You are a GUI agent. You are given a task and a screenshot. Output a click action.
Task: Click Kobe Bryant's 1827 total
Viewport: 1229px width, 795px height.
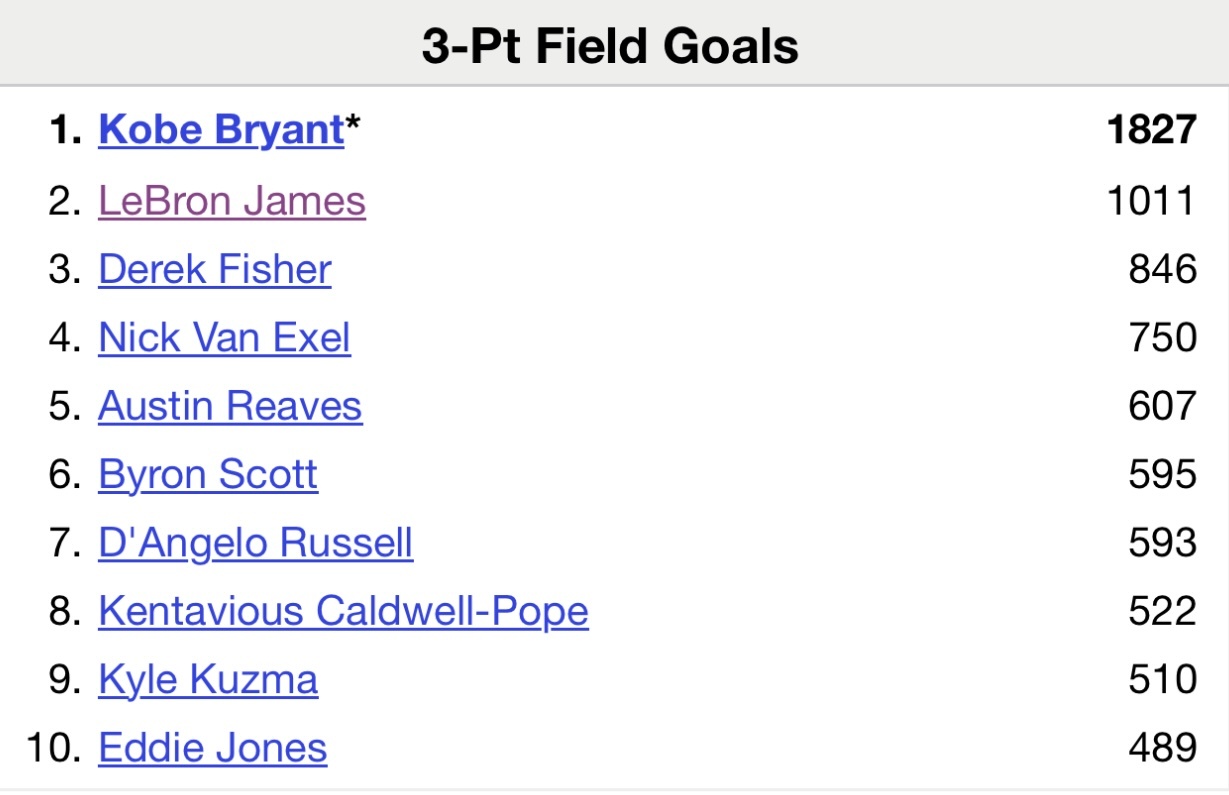click(1151, 131)
